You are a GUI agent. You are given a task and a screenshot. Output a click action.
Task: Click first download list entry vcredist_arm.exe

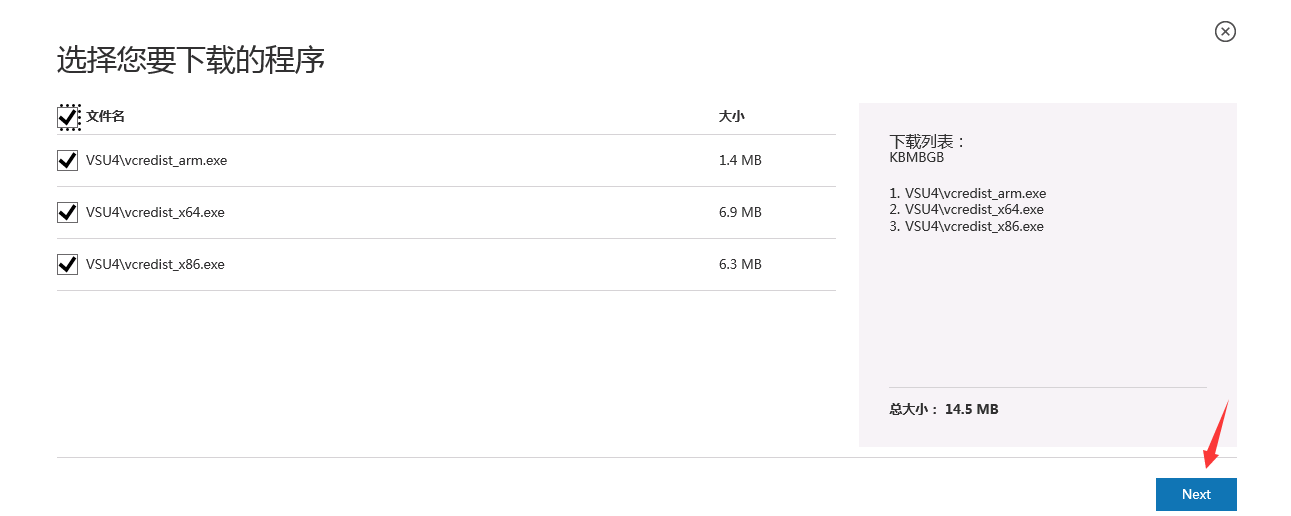tap(968, 193)
